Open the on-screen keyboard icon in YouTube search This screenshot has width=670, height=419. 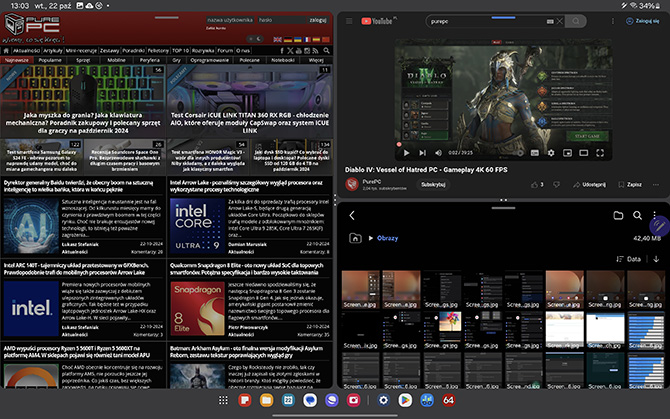550,21
